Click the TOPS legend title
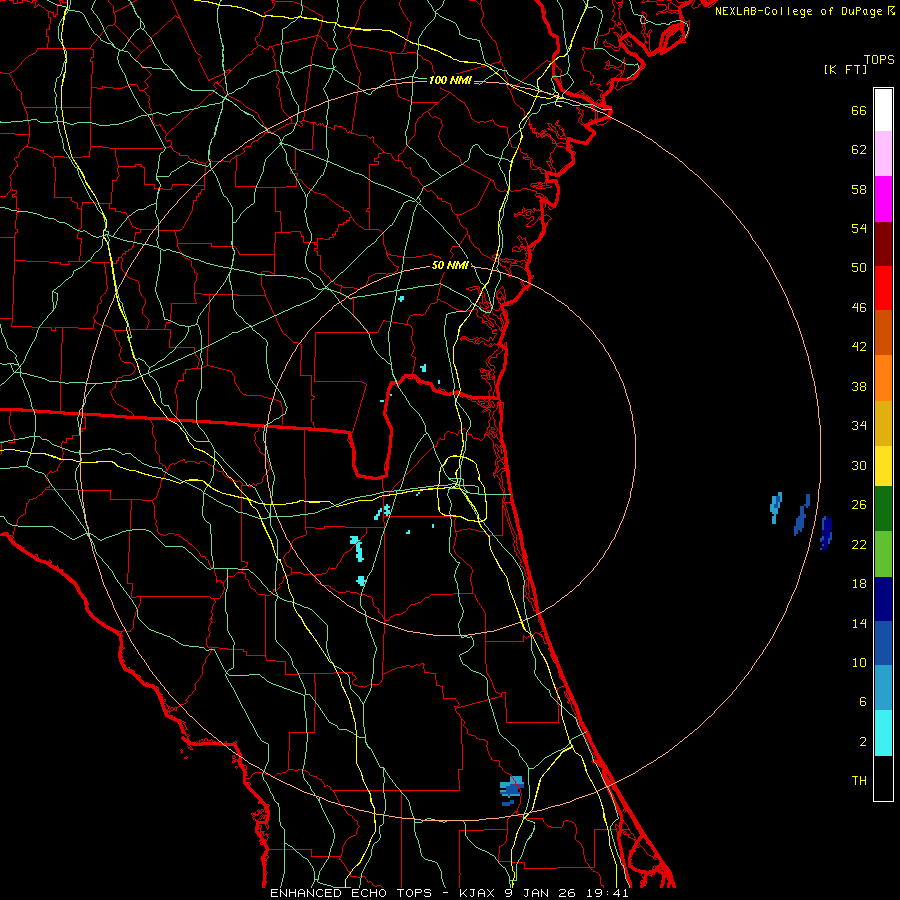Image resolution: width=900 pixels, height=900 pixels. click(879, 60)
